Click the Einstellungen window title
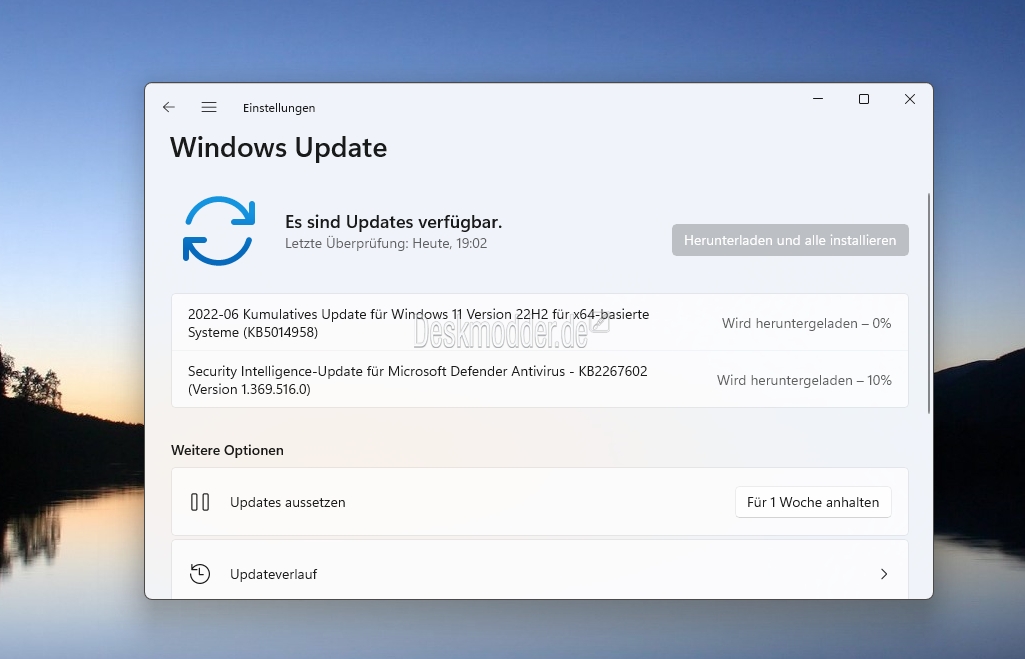This screenshot has height=659, width=1025. pyautogui.click(x=279, y=108)
